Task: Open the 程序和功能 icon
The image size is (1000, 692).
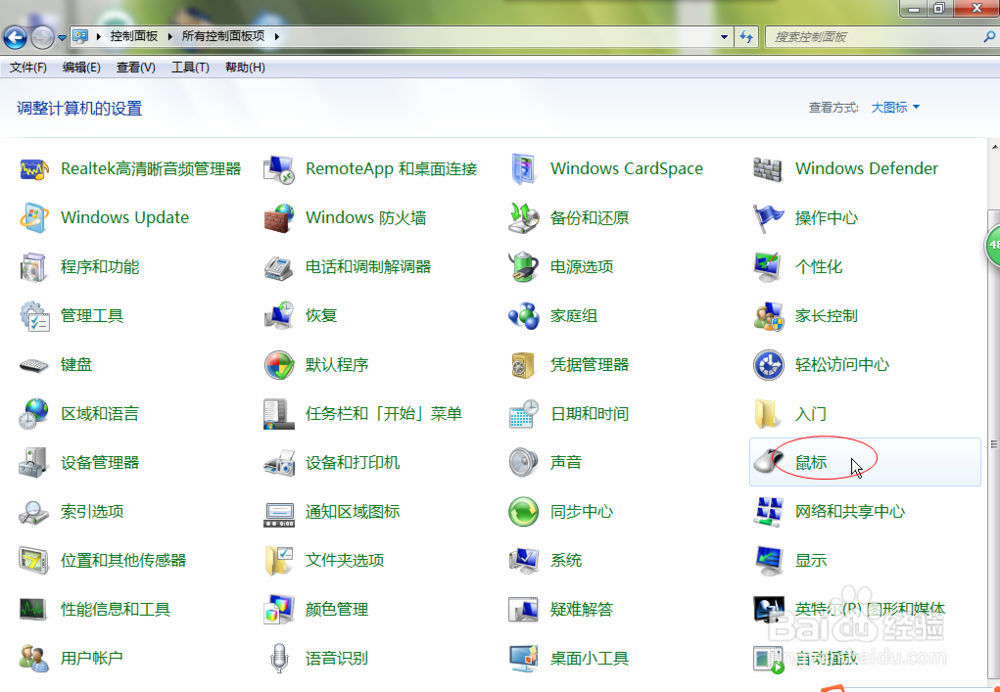Action: click(x=34, y=267)
